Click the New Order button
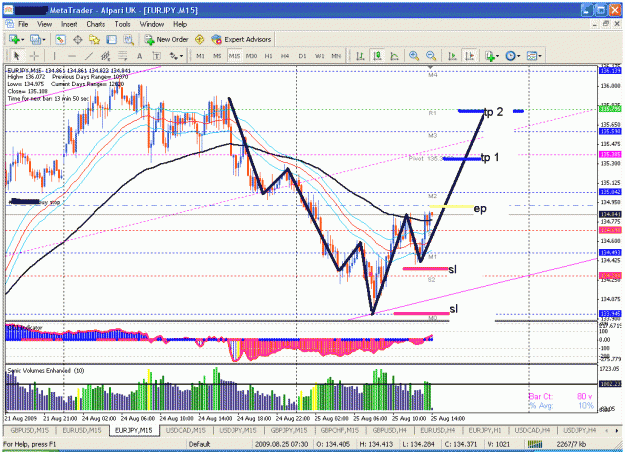 [167, 39]
